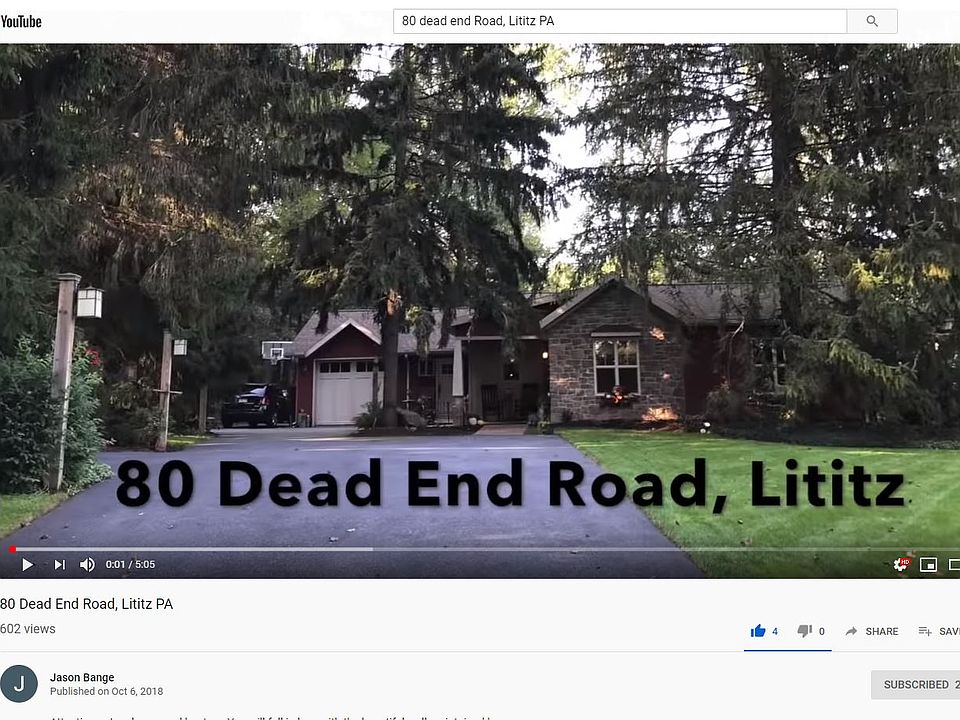This screenshot has width=960, height=720.
Task: Click the SUBSCRIBED button
Action: coord(915,684)
